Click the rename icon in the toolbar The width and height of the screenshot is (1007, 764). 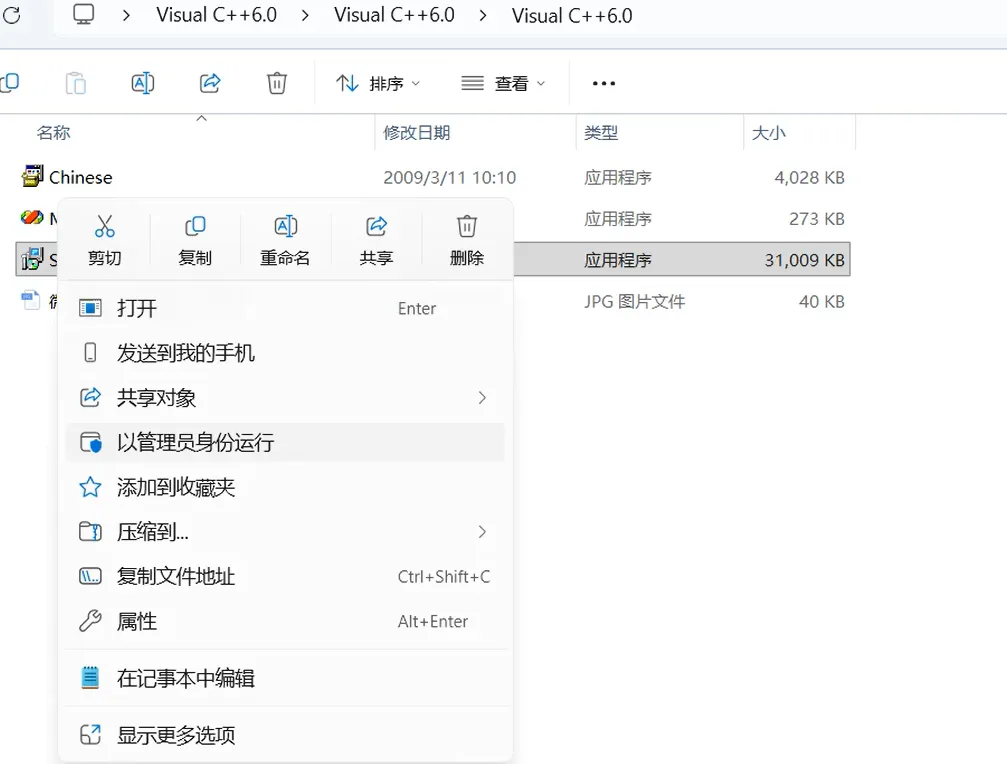tap(143, 83)
